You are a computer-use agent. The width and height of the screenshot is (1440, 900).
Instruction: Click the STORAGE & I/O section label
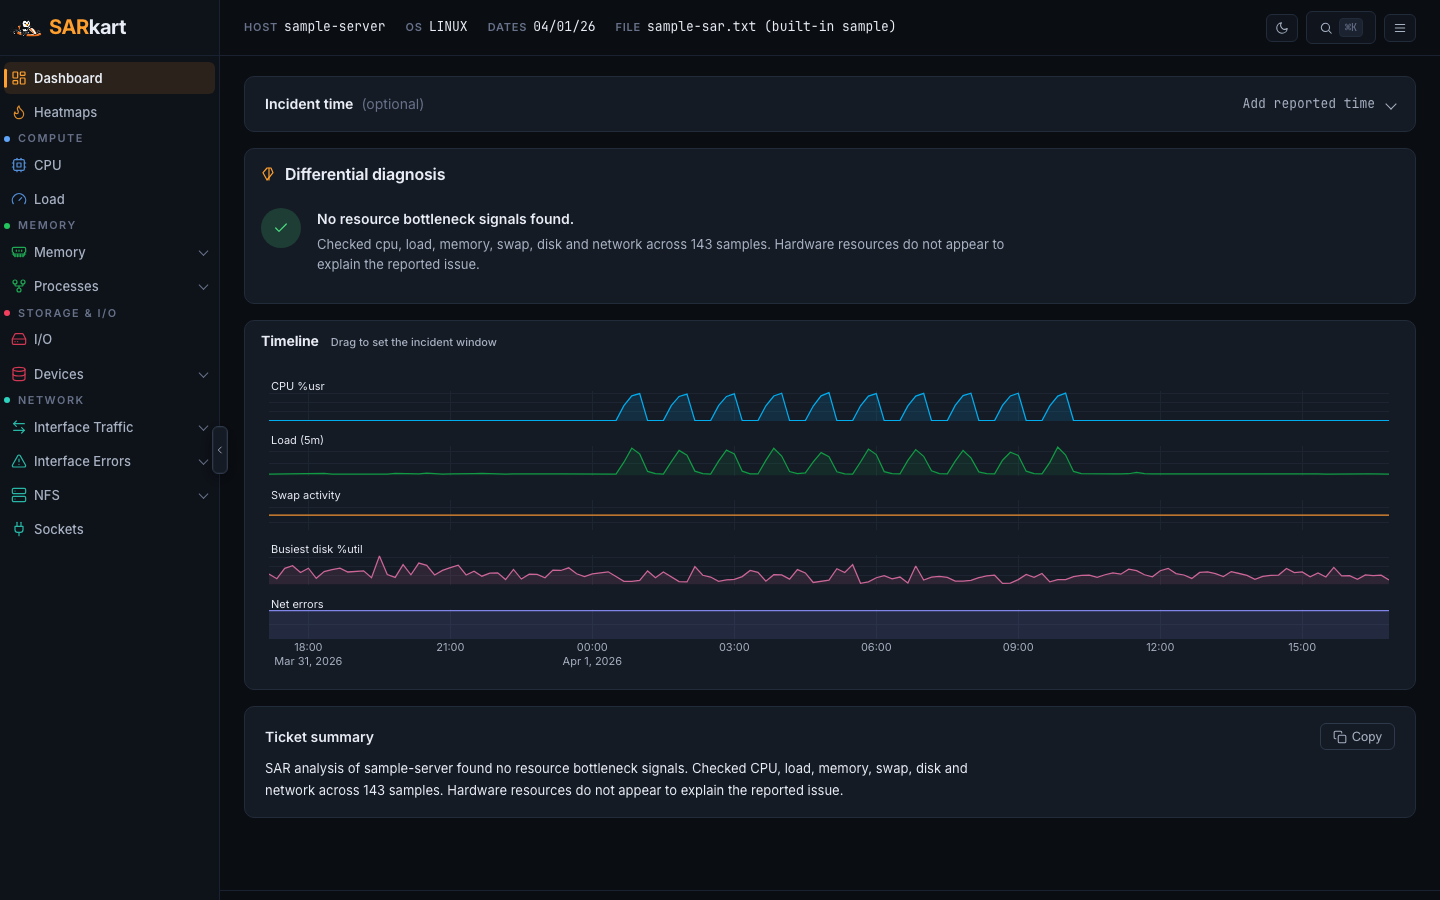67,313
